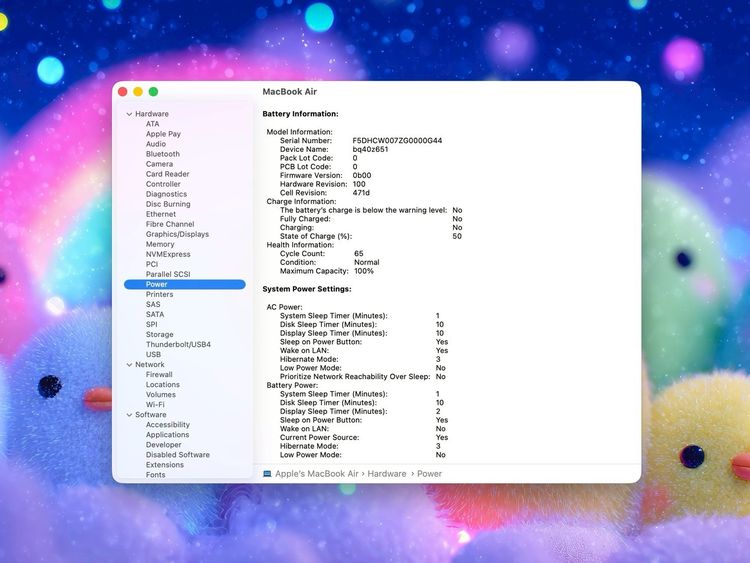Minimize the window with yellow button
750x563 pixels.
pyautogui.click(x=138, y=92)
